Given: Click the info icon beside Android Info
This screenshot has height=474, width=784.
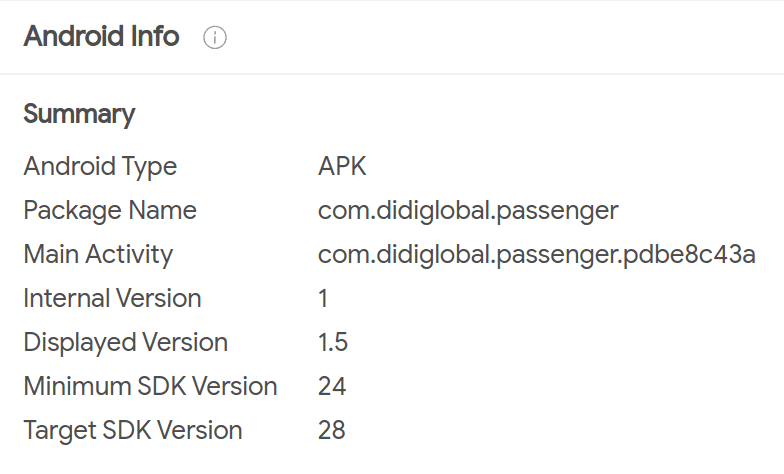Looking at the screenshot, I should [x=215, y=38].
